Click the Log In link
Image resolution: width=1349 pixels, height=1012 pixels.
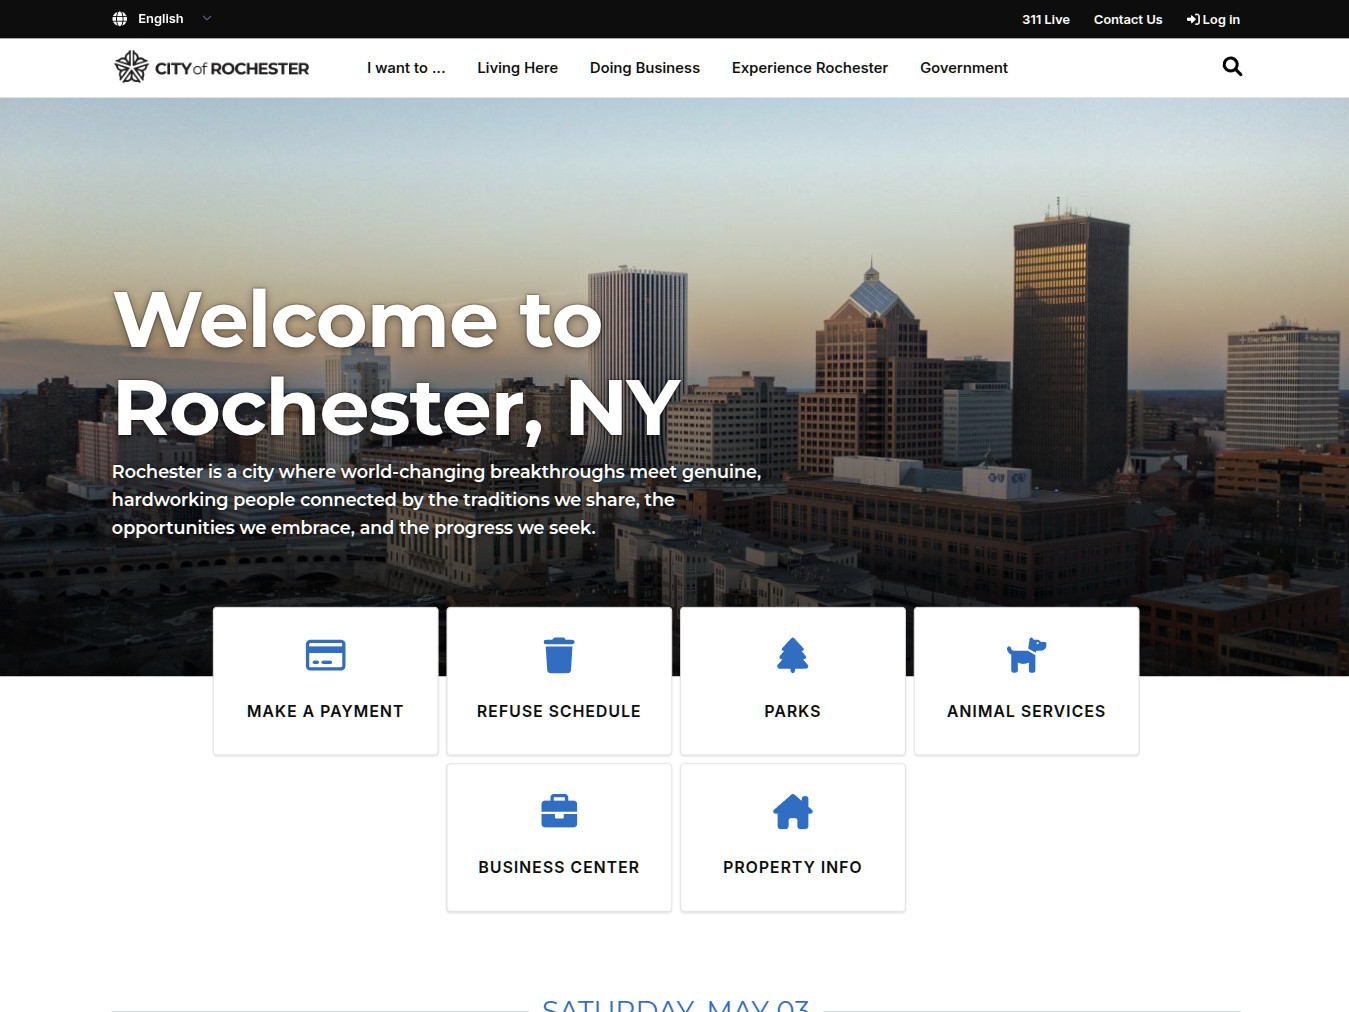1213,19
